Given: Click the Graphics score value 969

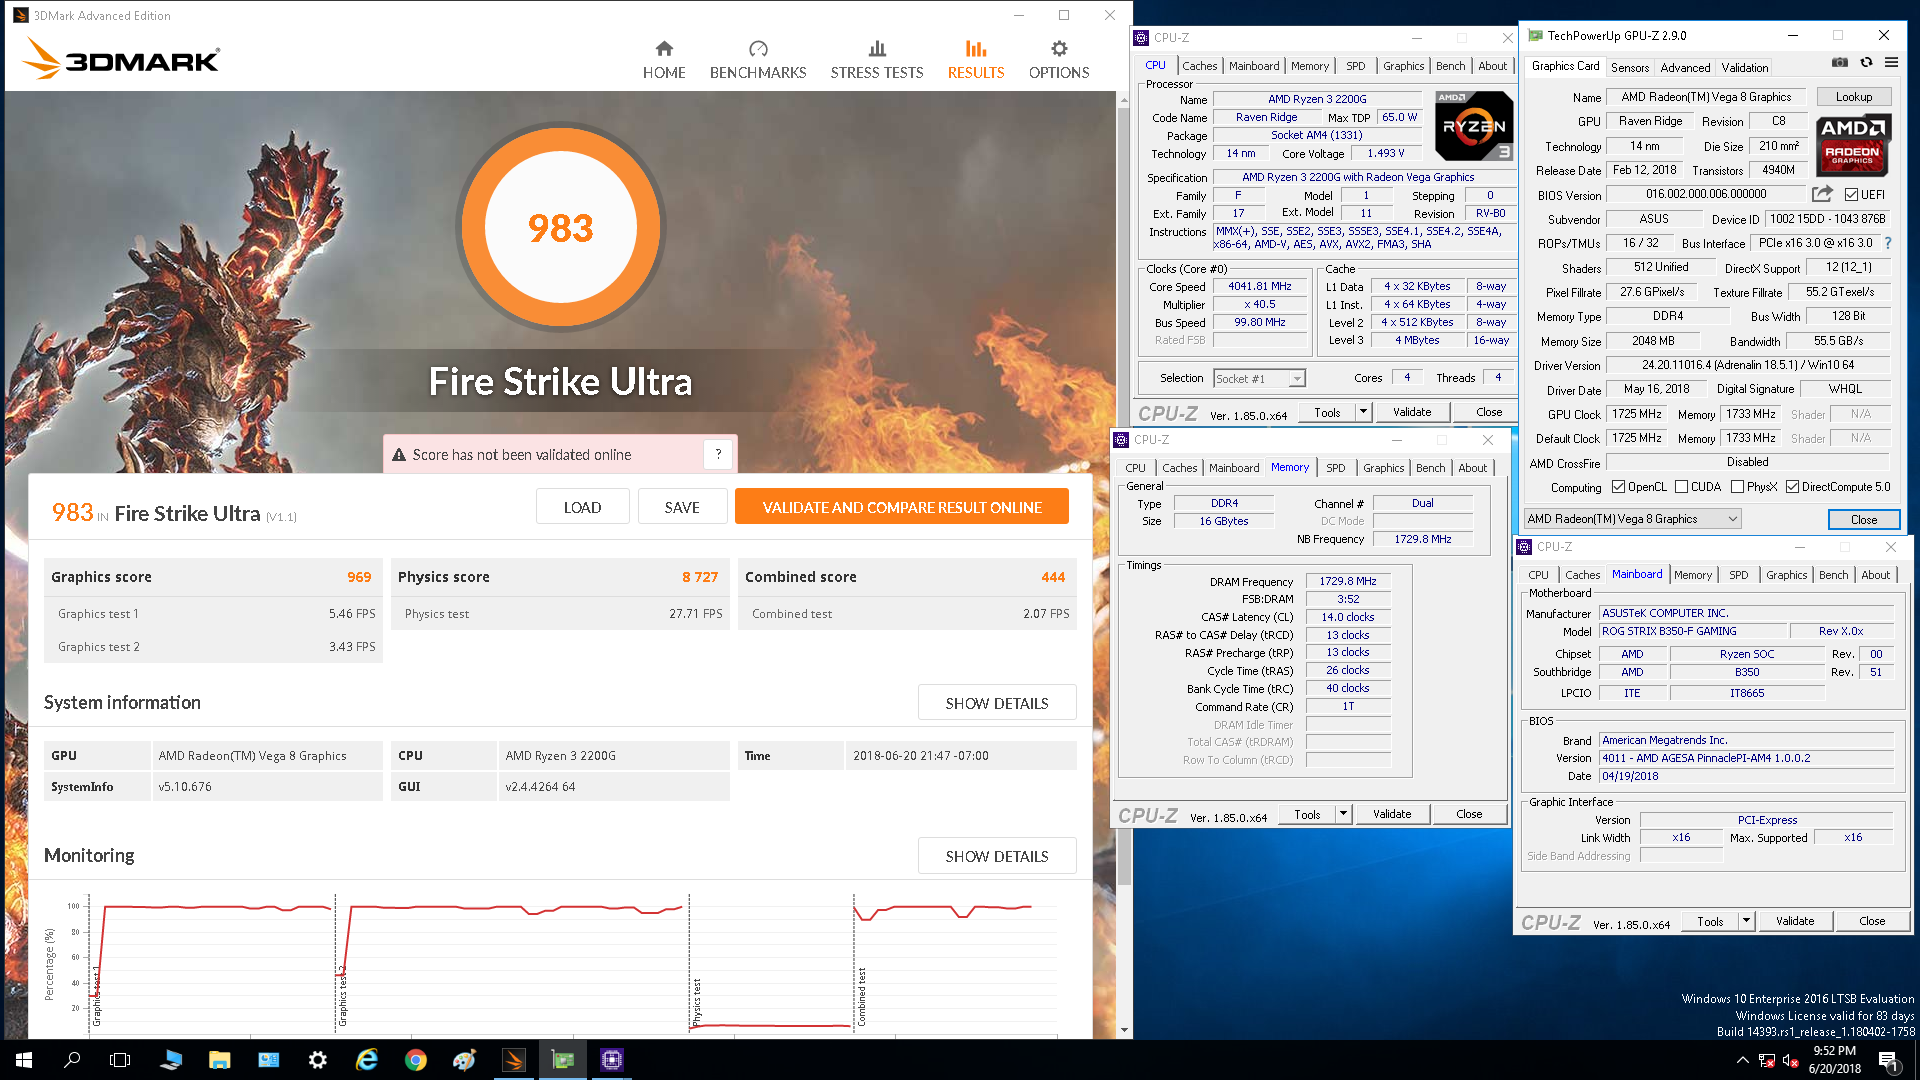Looking at the screenshot, I should click(359, 577).
